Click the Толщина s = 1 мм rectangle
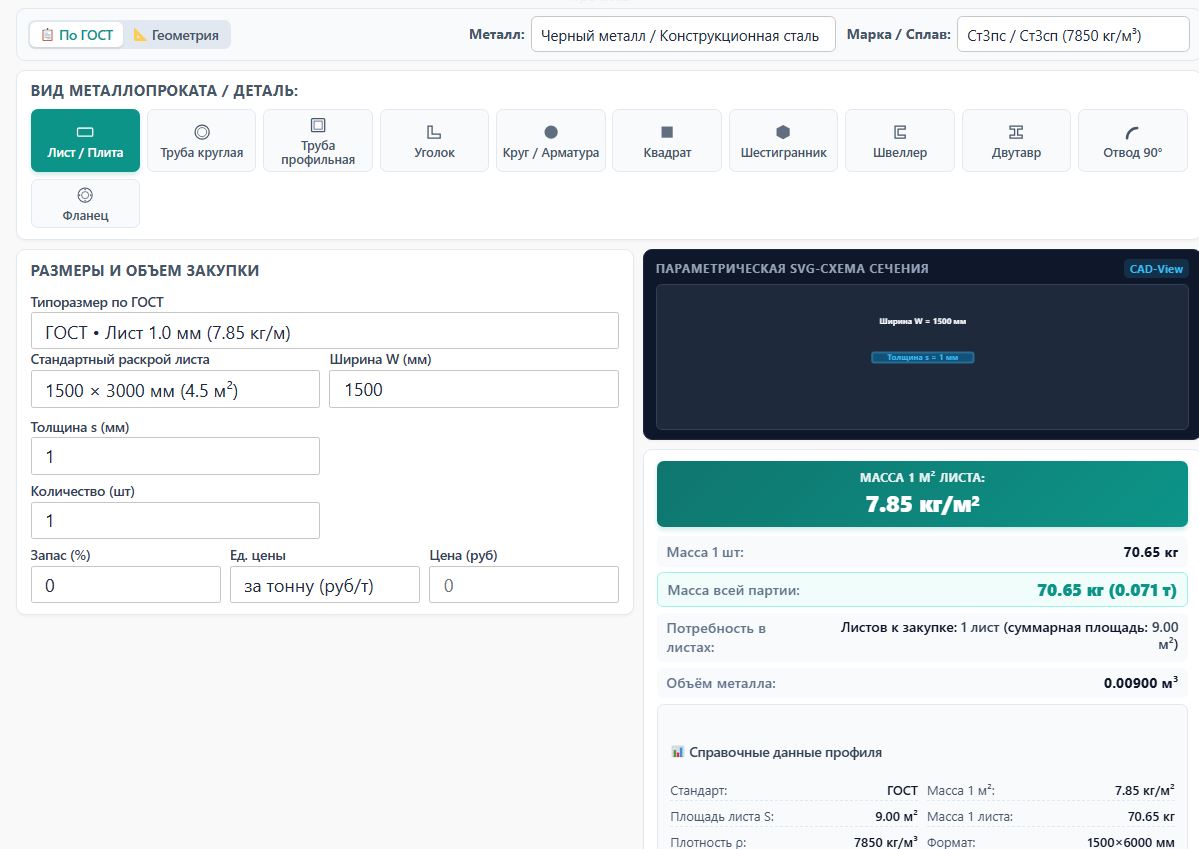 click(922, 357)
